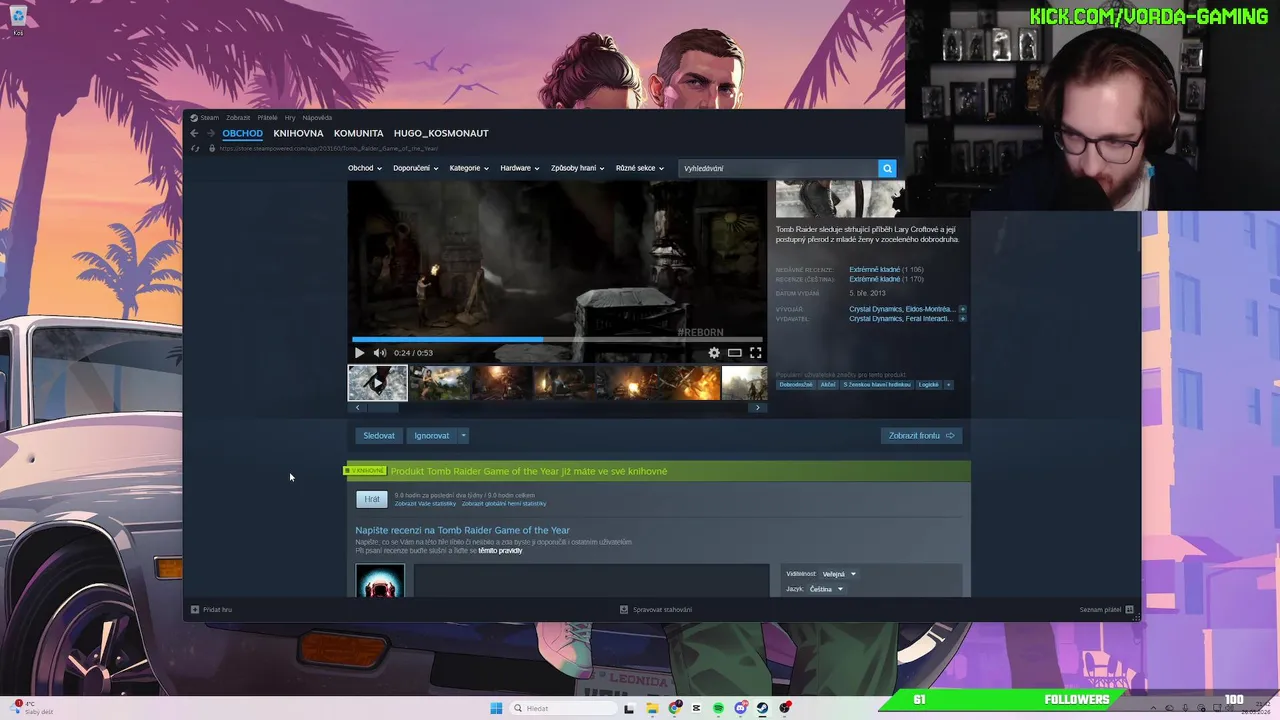Viewport: 1280px width, 720px height.
Task: Go back using Steam navigation arrow
Action: click(x=195, y=133)
